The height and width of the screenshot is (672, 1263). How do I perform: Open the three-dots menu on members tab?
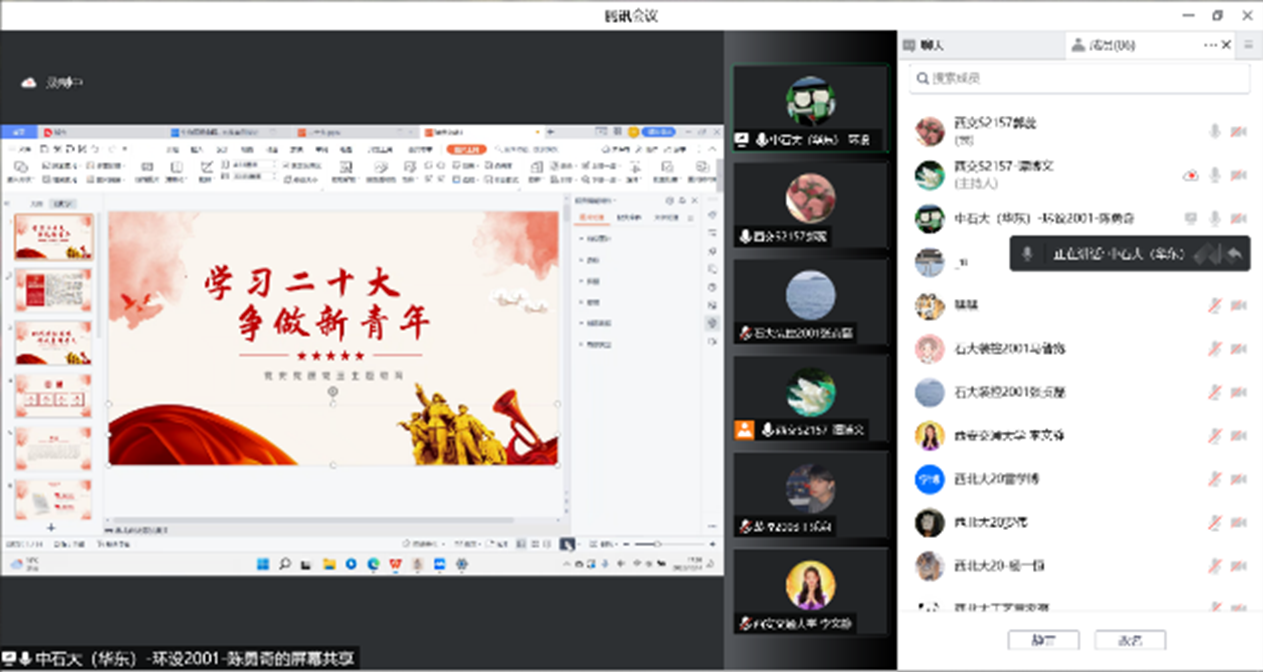pyautogui.click(x=1210, y=45)
